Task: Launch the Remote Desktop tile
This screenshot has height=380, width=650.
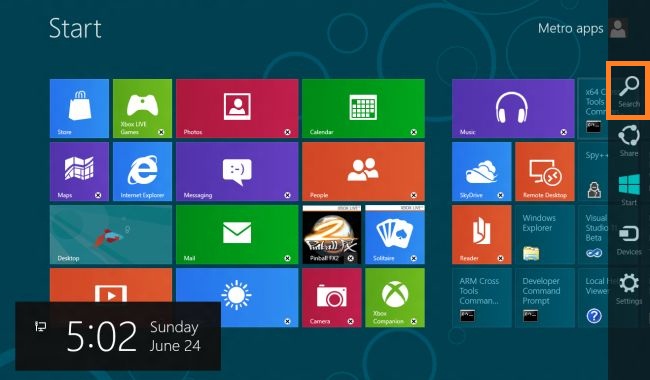Action: (x=545, y=172)
